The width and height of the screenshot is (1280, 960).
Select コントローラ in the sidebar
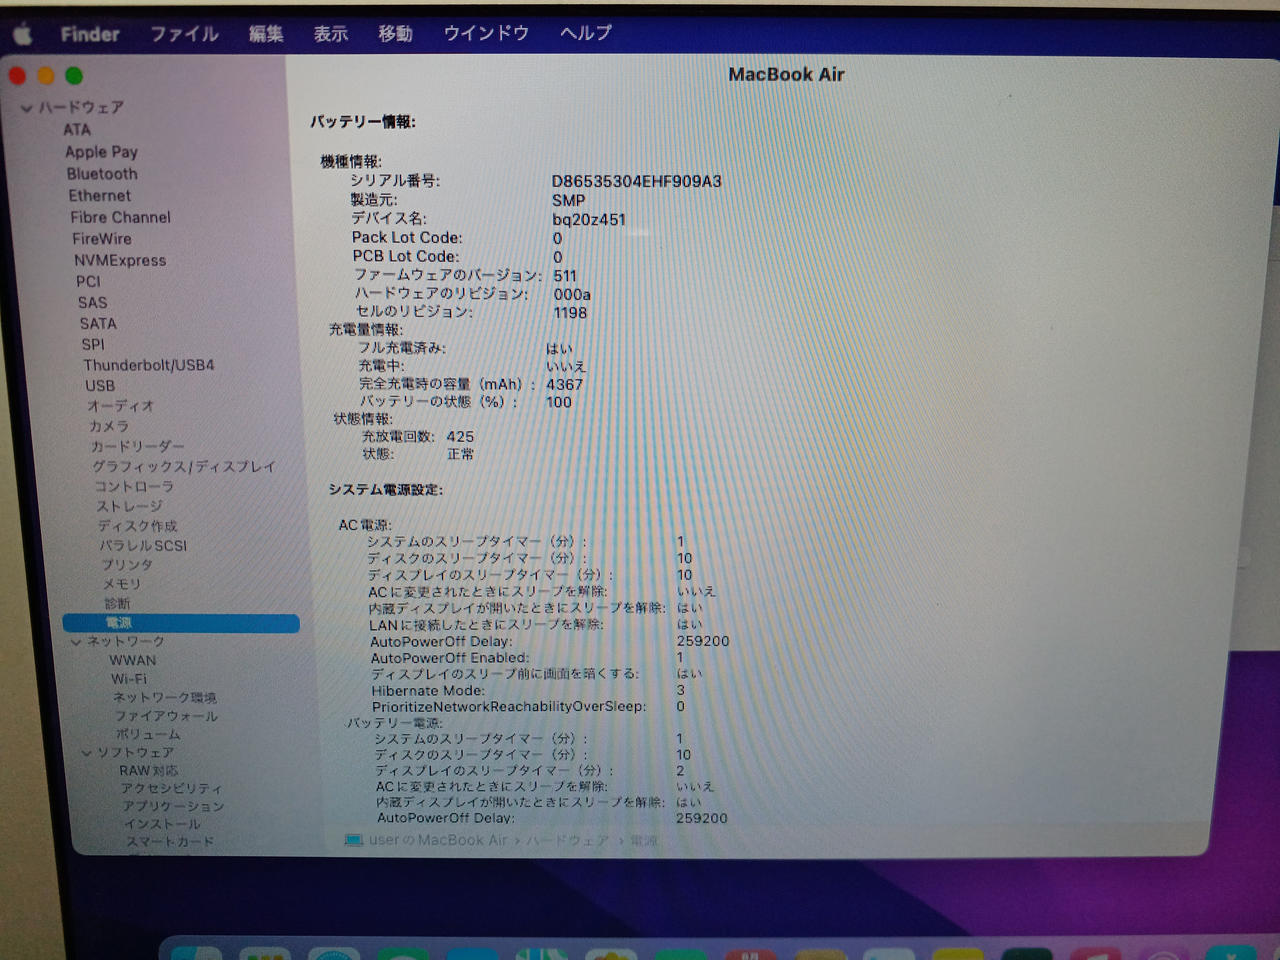(x=134, y=486)
